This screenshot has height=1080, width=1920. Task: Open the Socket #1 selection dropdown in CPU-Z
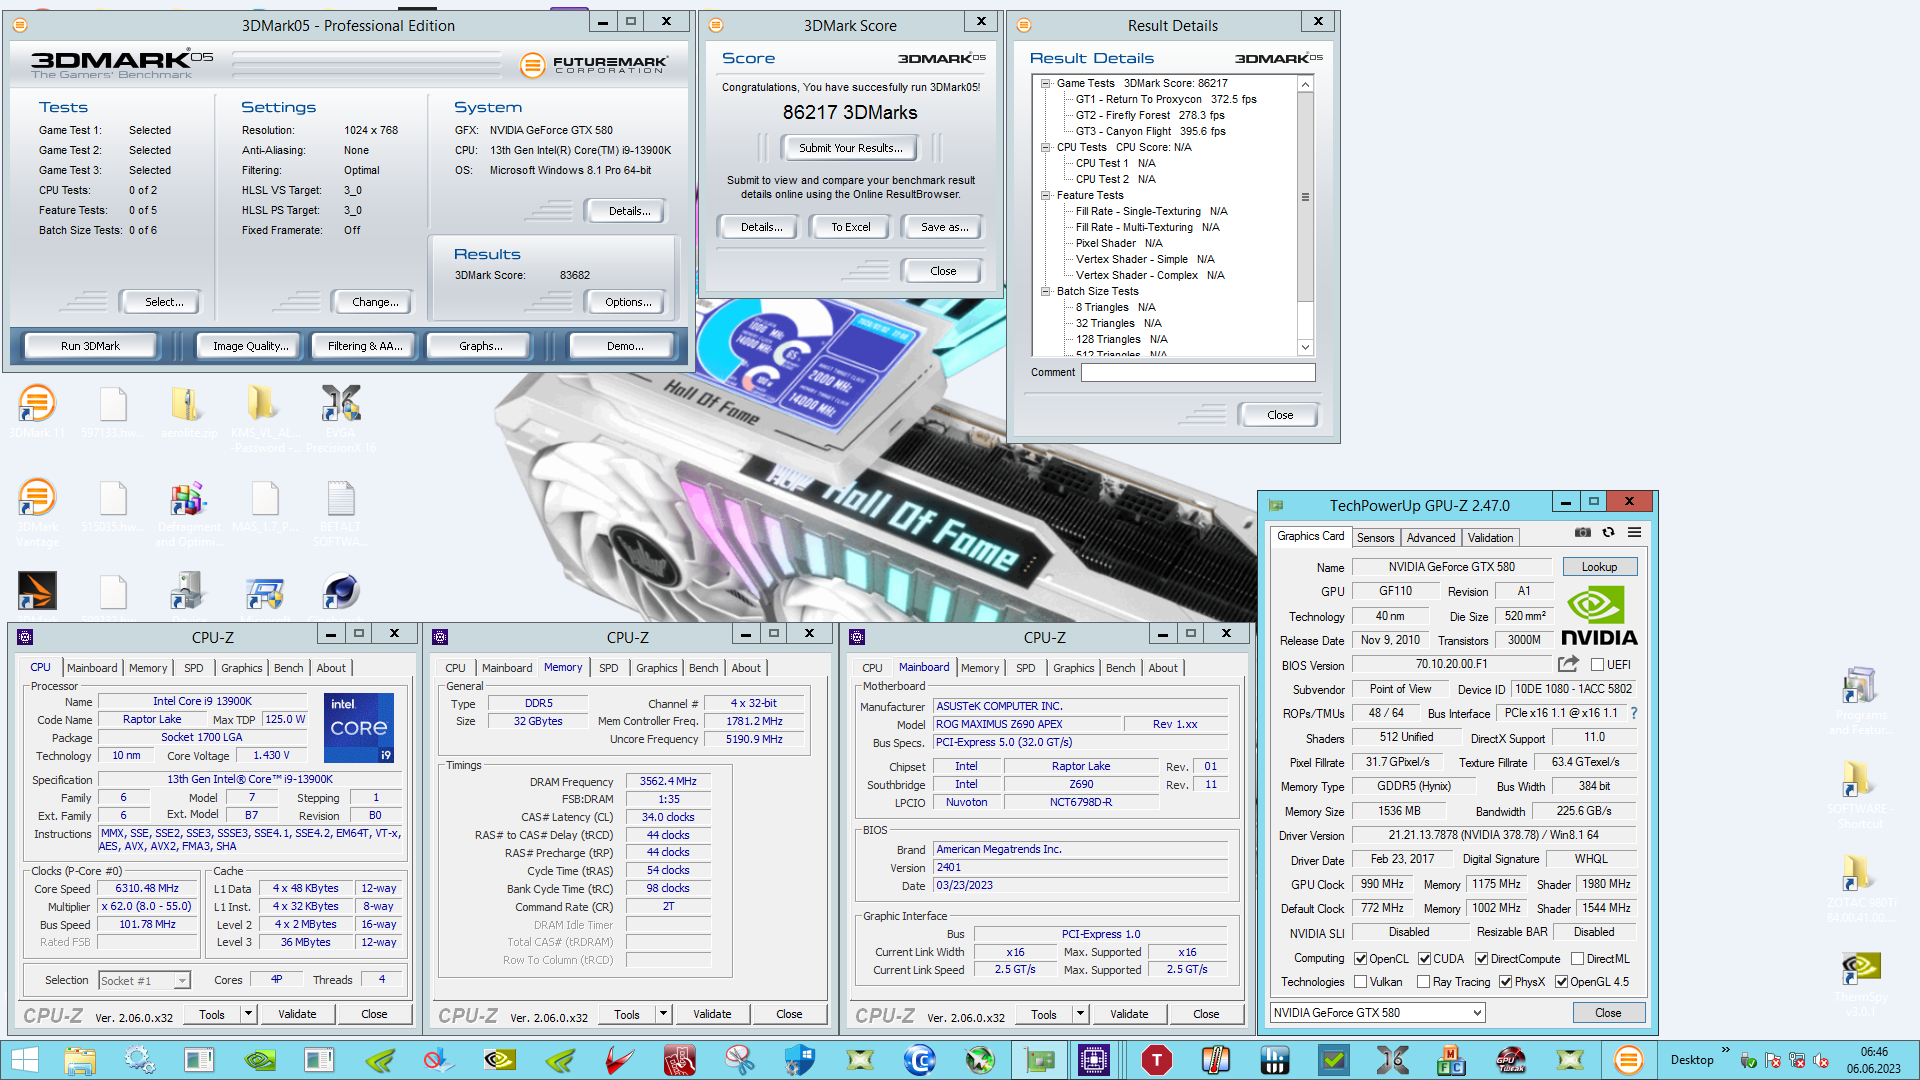coord(144,981)
